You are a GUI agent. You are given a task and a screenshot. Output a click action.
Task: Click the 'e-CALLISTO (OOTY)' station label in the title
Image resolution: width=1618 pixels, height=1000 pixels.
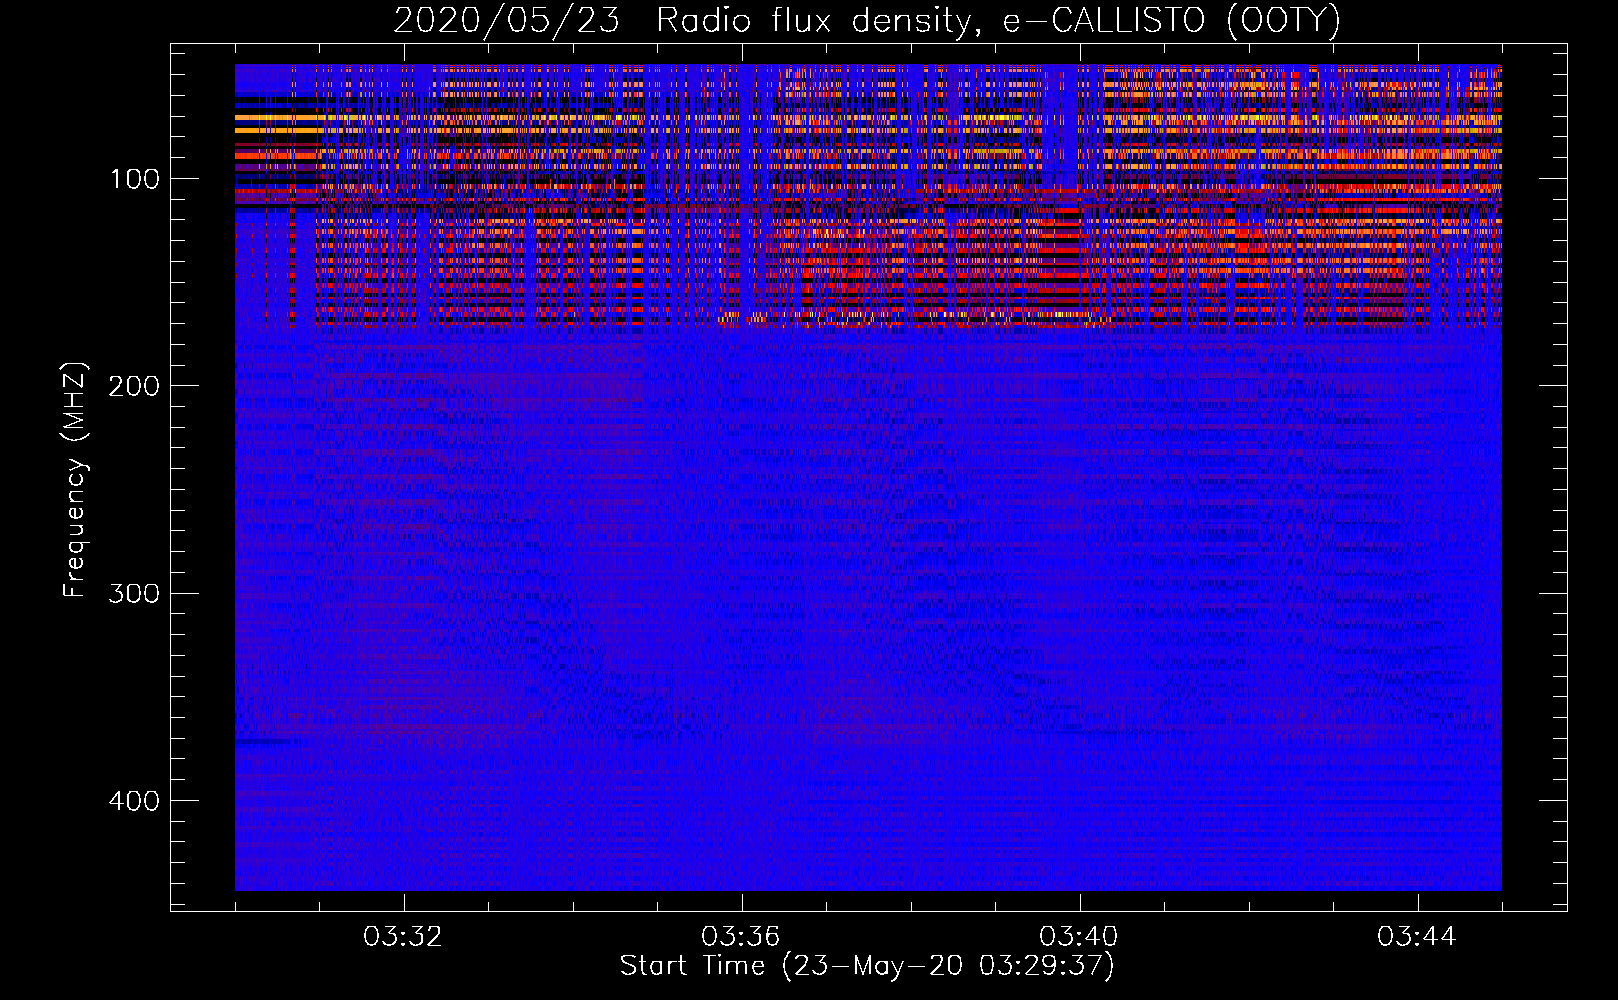coord(1171,21)
